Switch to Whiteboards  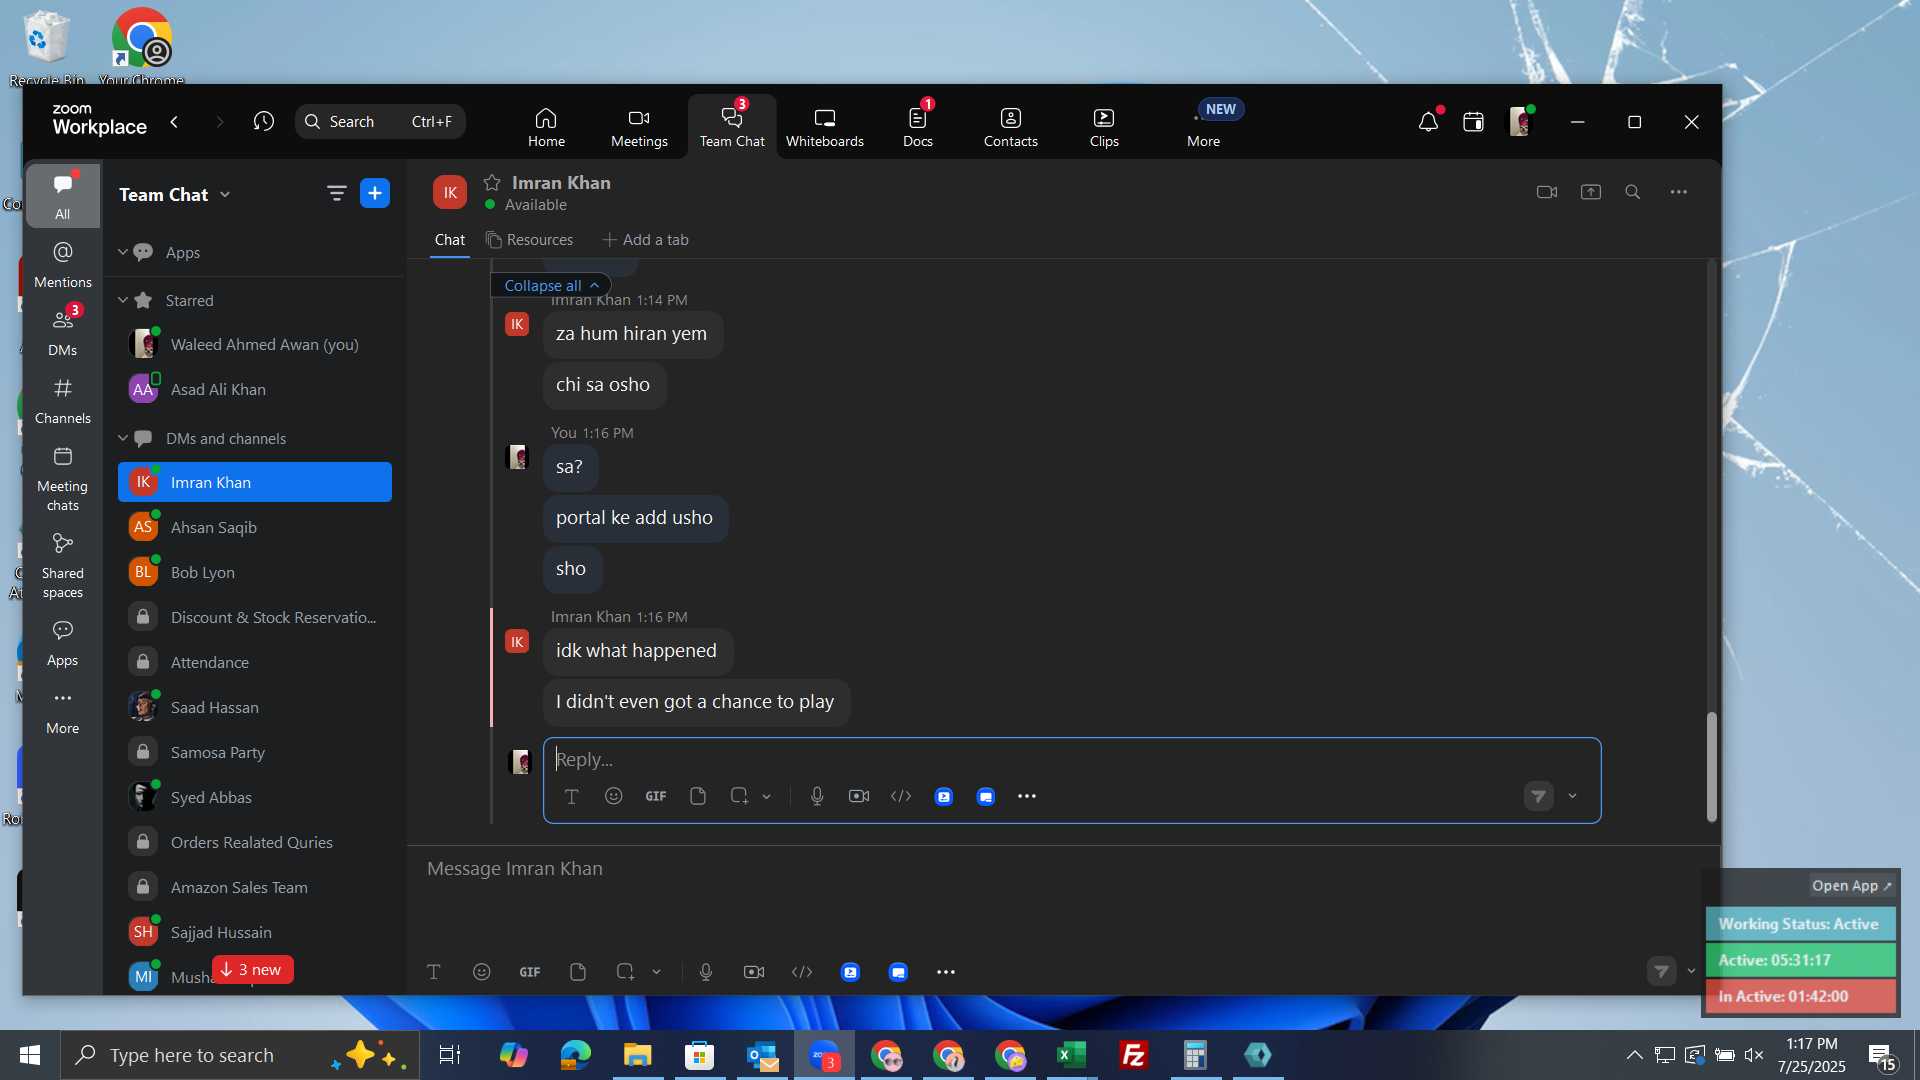tap(825, 127)
